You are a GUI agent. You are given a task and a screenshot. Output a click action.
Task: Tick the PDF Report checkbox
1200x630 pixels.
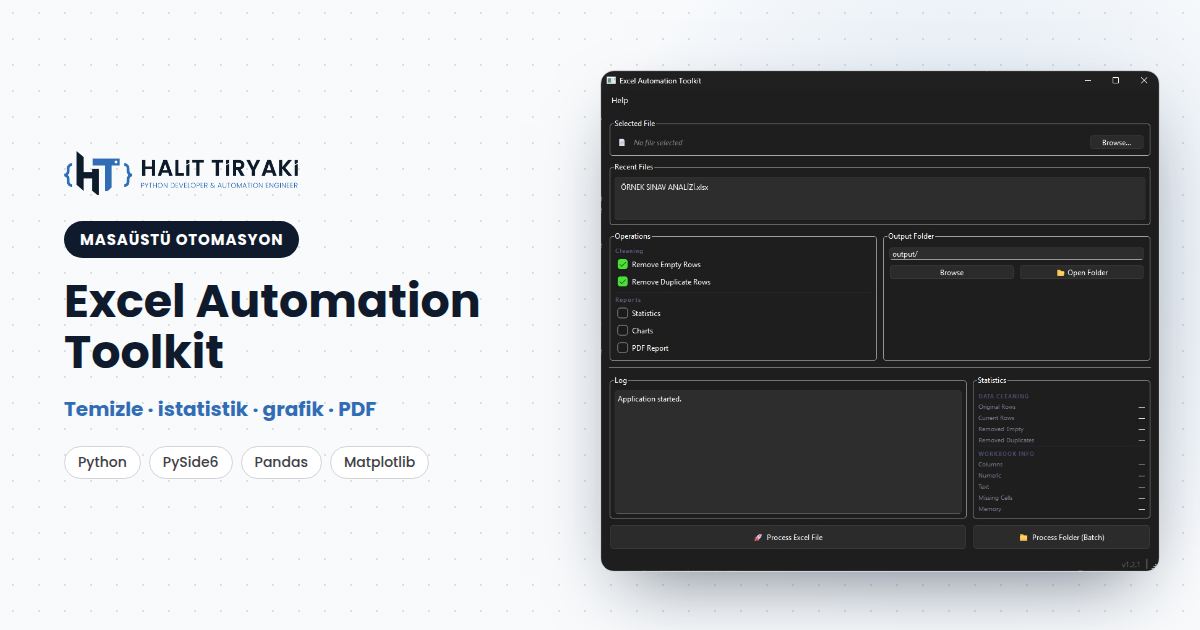623,348
